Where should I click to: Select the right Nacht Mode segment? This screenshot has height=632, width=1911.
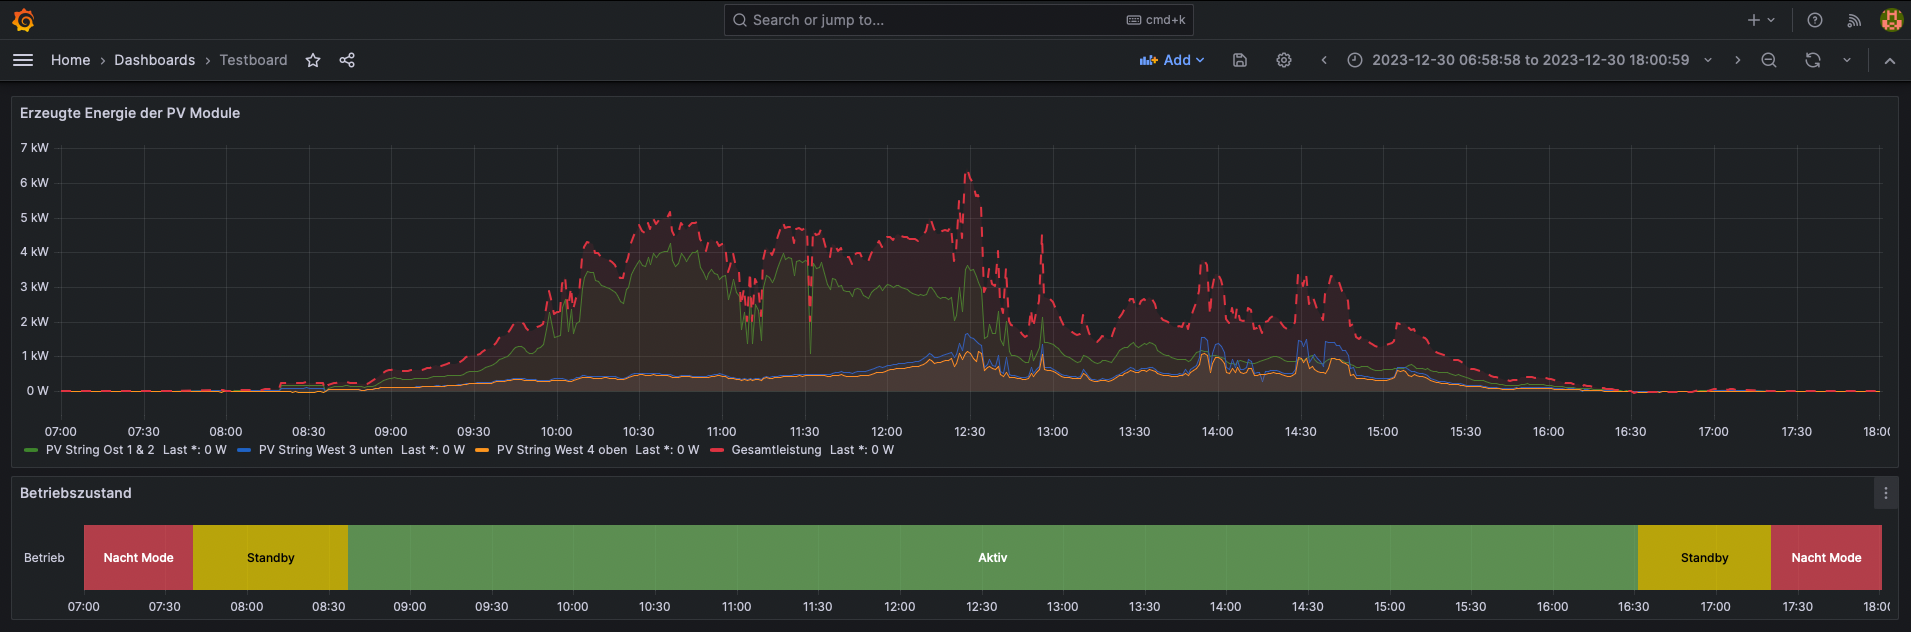tap(1827, 557)
